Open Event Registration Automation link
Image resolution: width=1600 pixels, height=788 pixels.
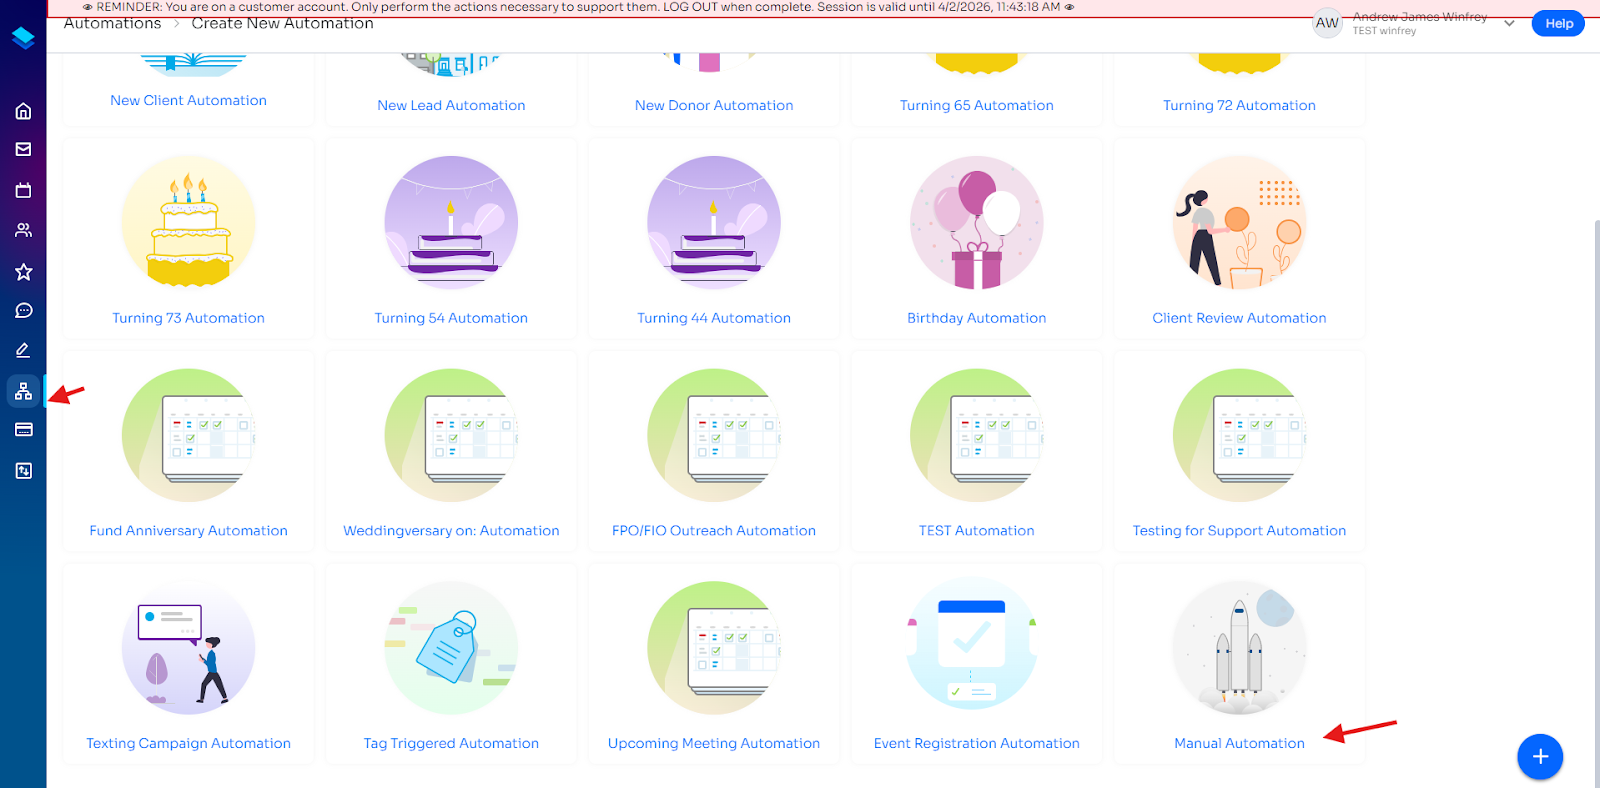point(977,743)
